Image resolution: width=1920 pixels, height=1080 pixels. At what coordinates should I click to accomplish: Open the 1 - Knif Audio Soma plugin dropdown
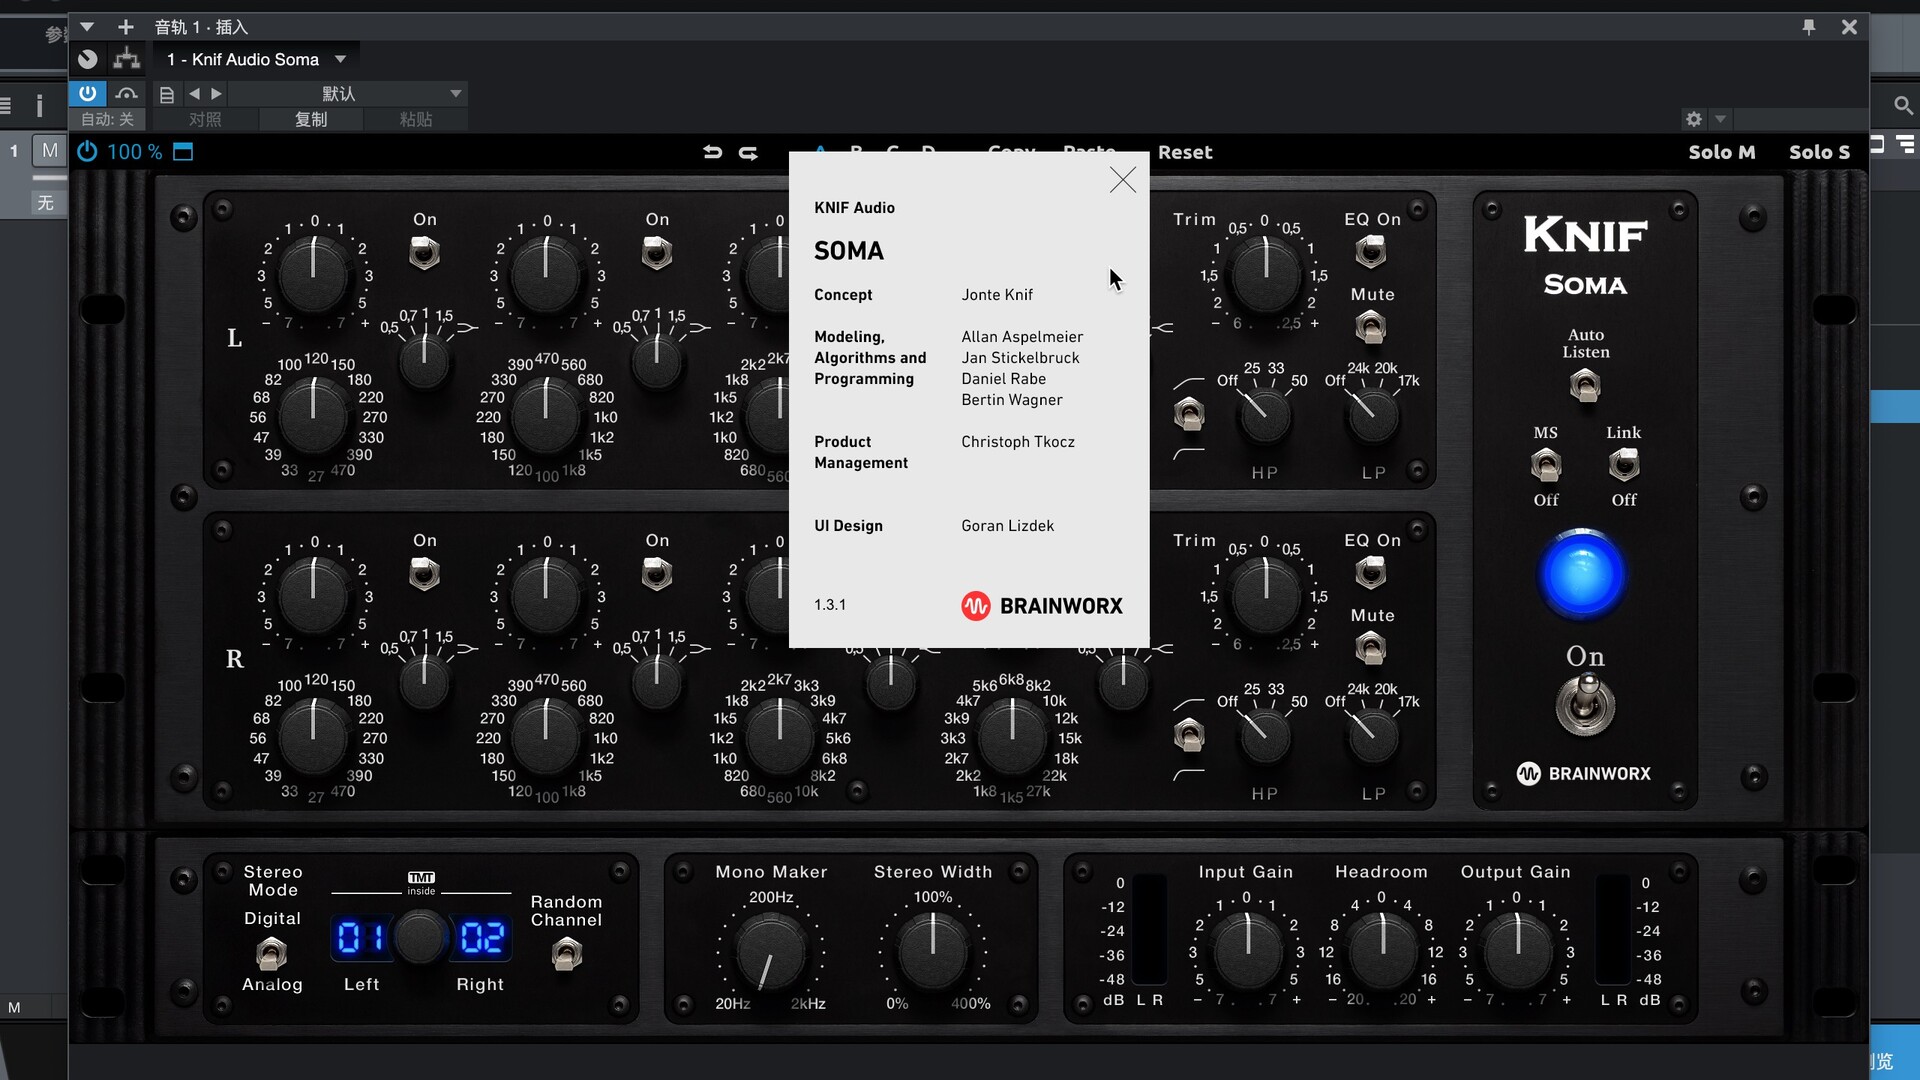256,60
